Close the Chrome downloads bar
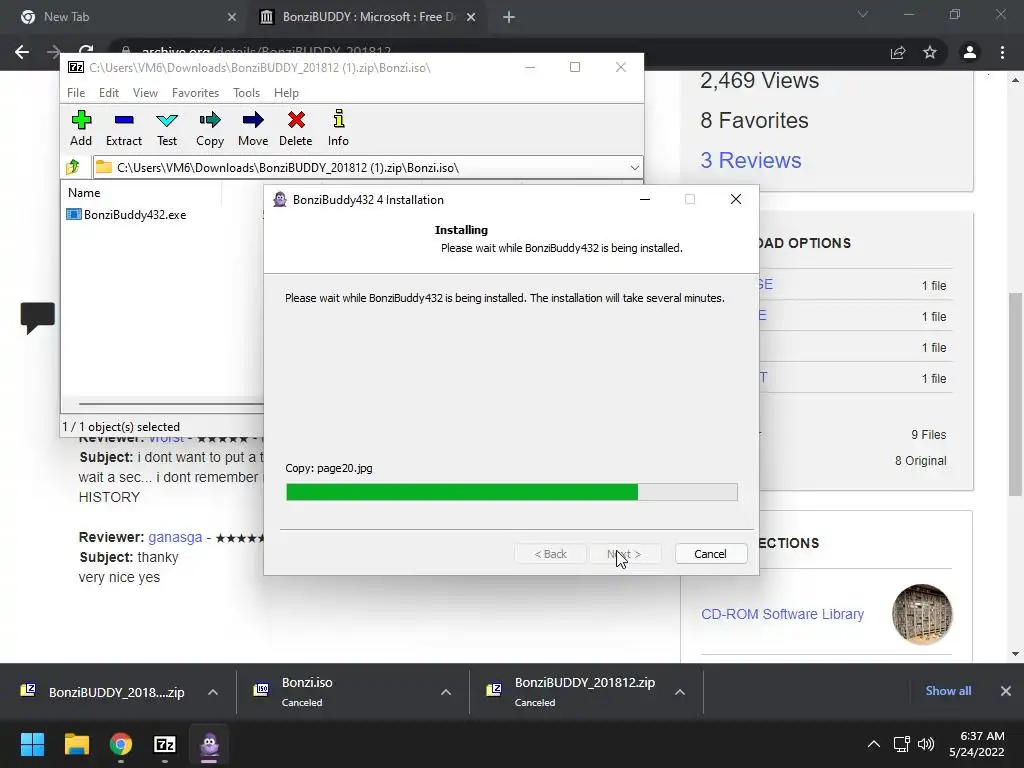Screen dimensions: 1024x768 click(1006, 691)
